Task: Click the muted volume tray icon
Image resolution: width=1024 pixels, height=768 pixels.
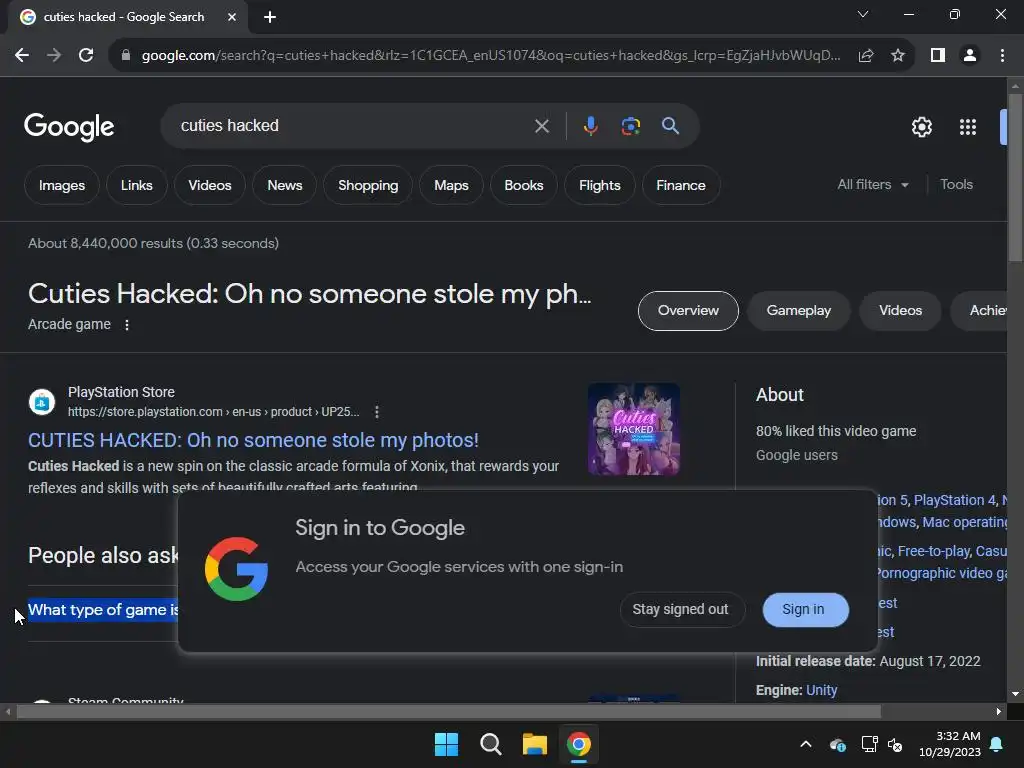Action: click(895, 744)
